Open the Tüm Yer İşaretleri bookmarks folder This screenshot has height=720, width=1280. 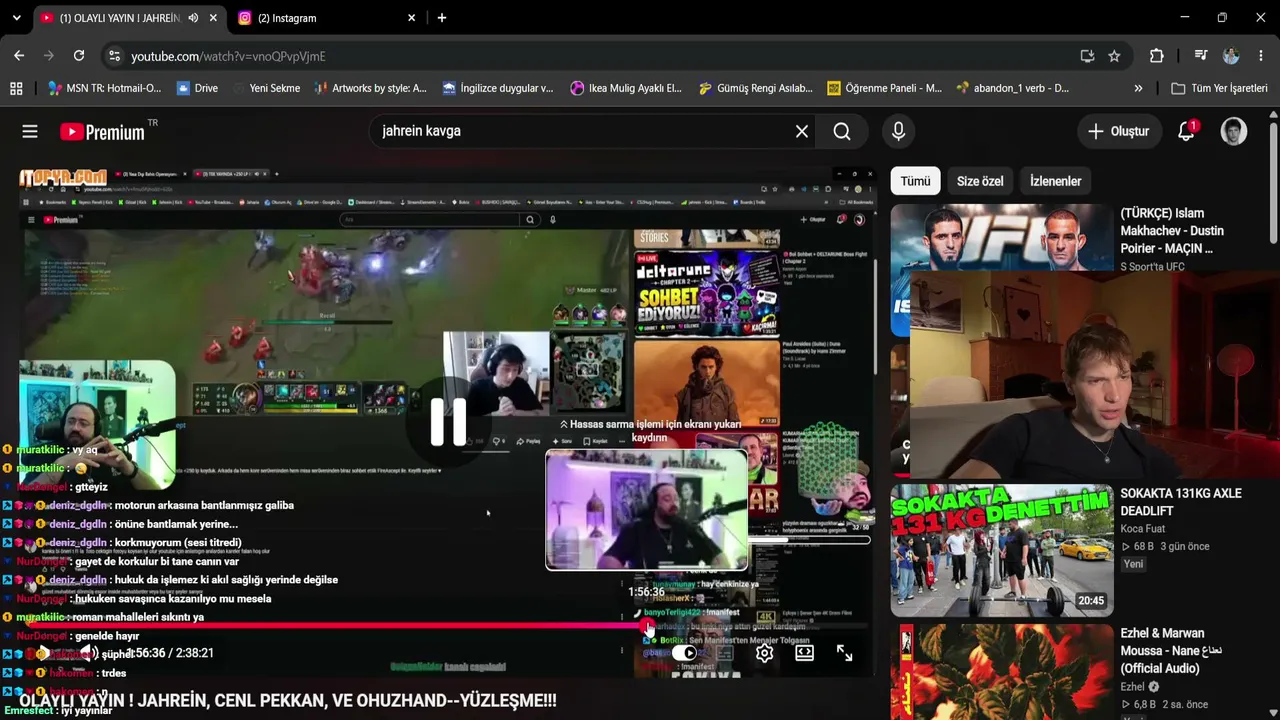[1220, 88]
